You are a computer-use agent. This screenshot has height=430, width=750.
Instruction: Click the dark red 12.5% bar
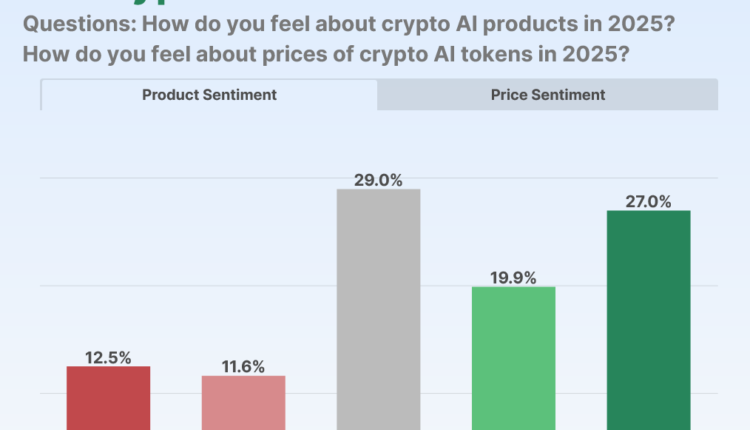click(x=108, y=398)
